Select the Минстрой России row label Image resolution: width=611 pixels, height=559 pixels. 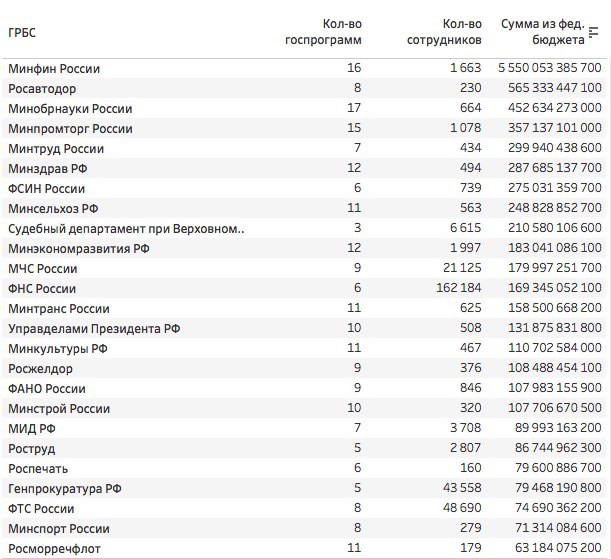point(59,409)
